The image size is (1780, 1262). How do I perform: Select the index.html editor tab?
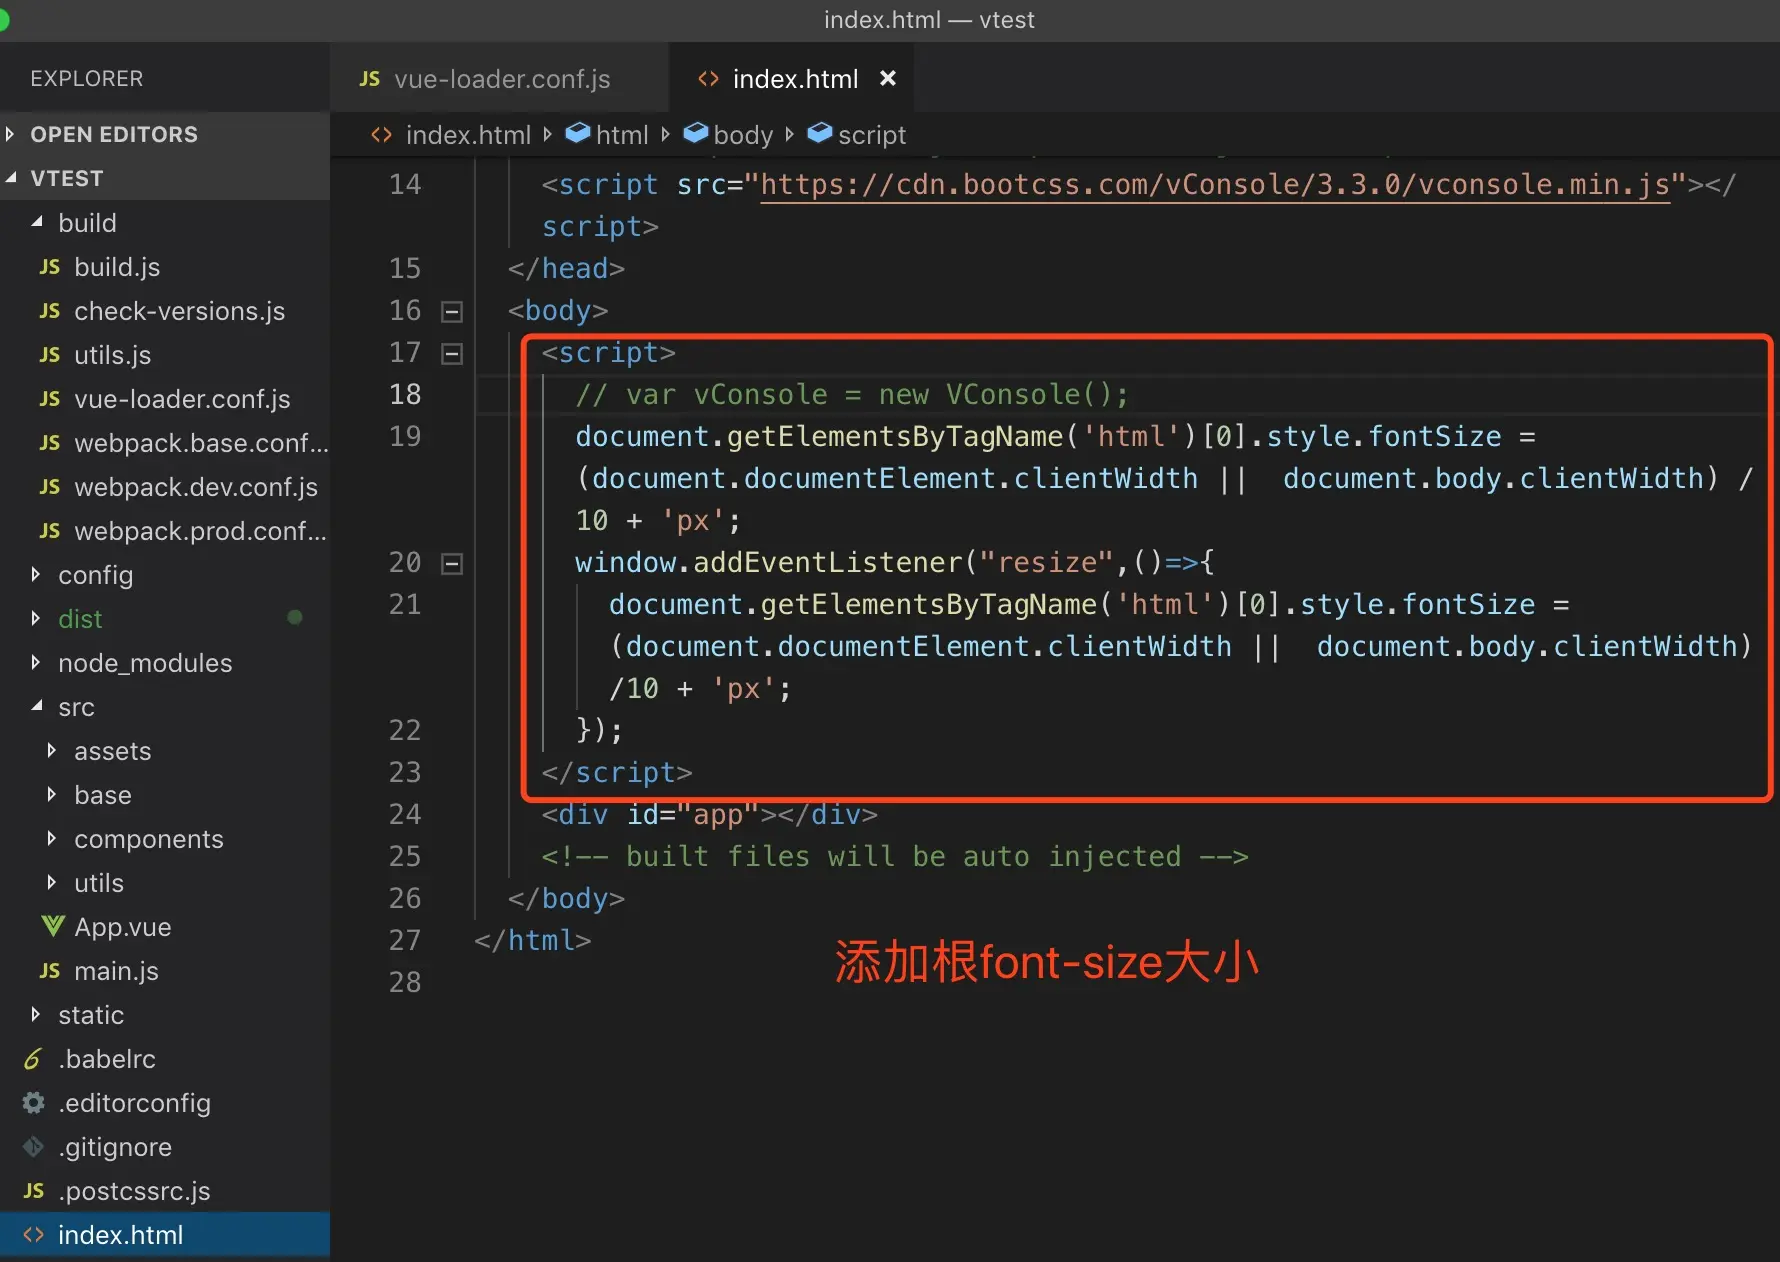[791, 78]
